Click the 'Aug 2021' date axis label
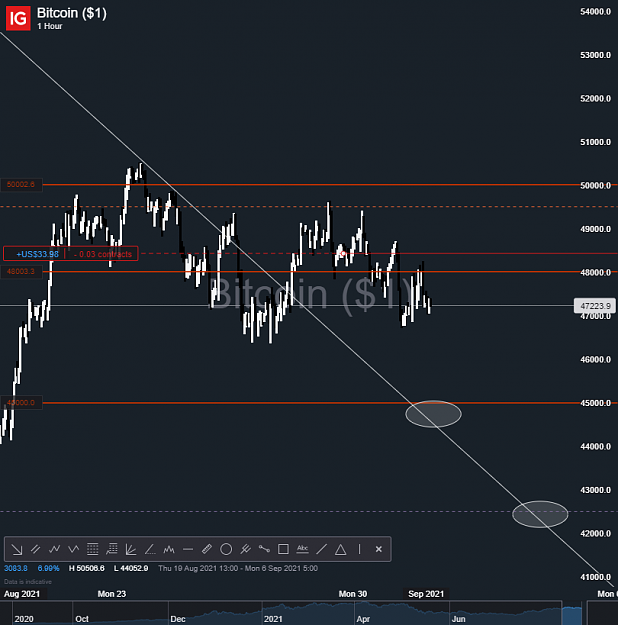Viewport: 618px width, 625px height. 22,594
